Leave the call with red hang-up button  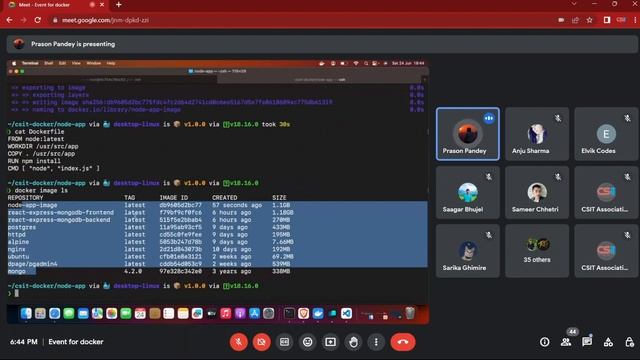(403, 342)
